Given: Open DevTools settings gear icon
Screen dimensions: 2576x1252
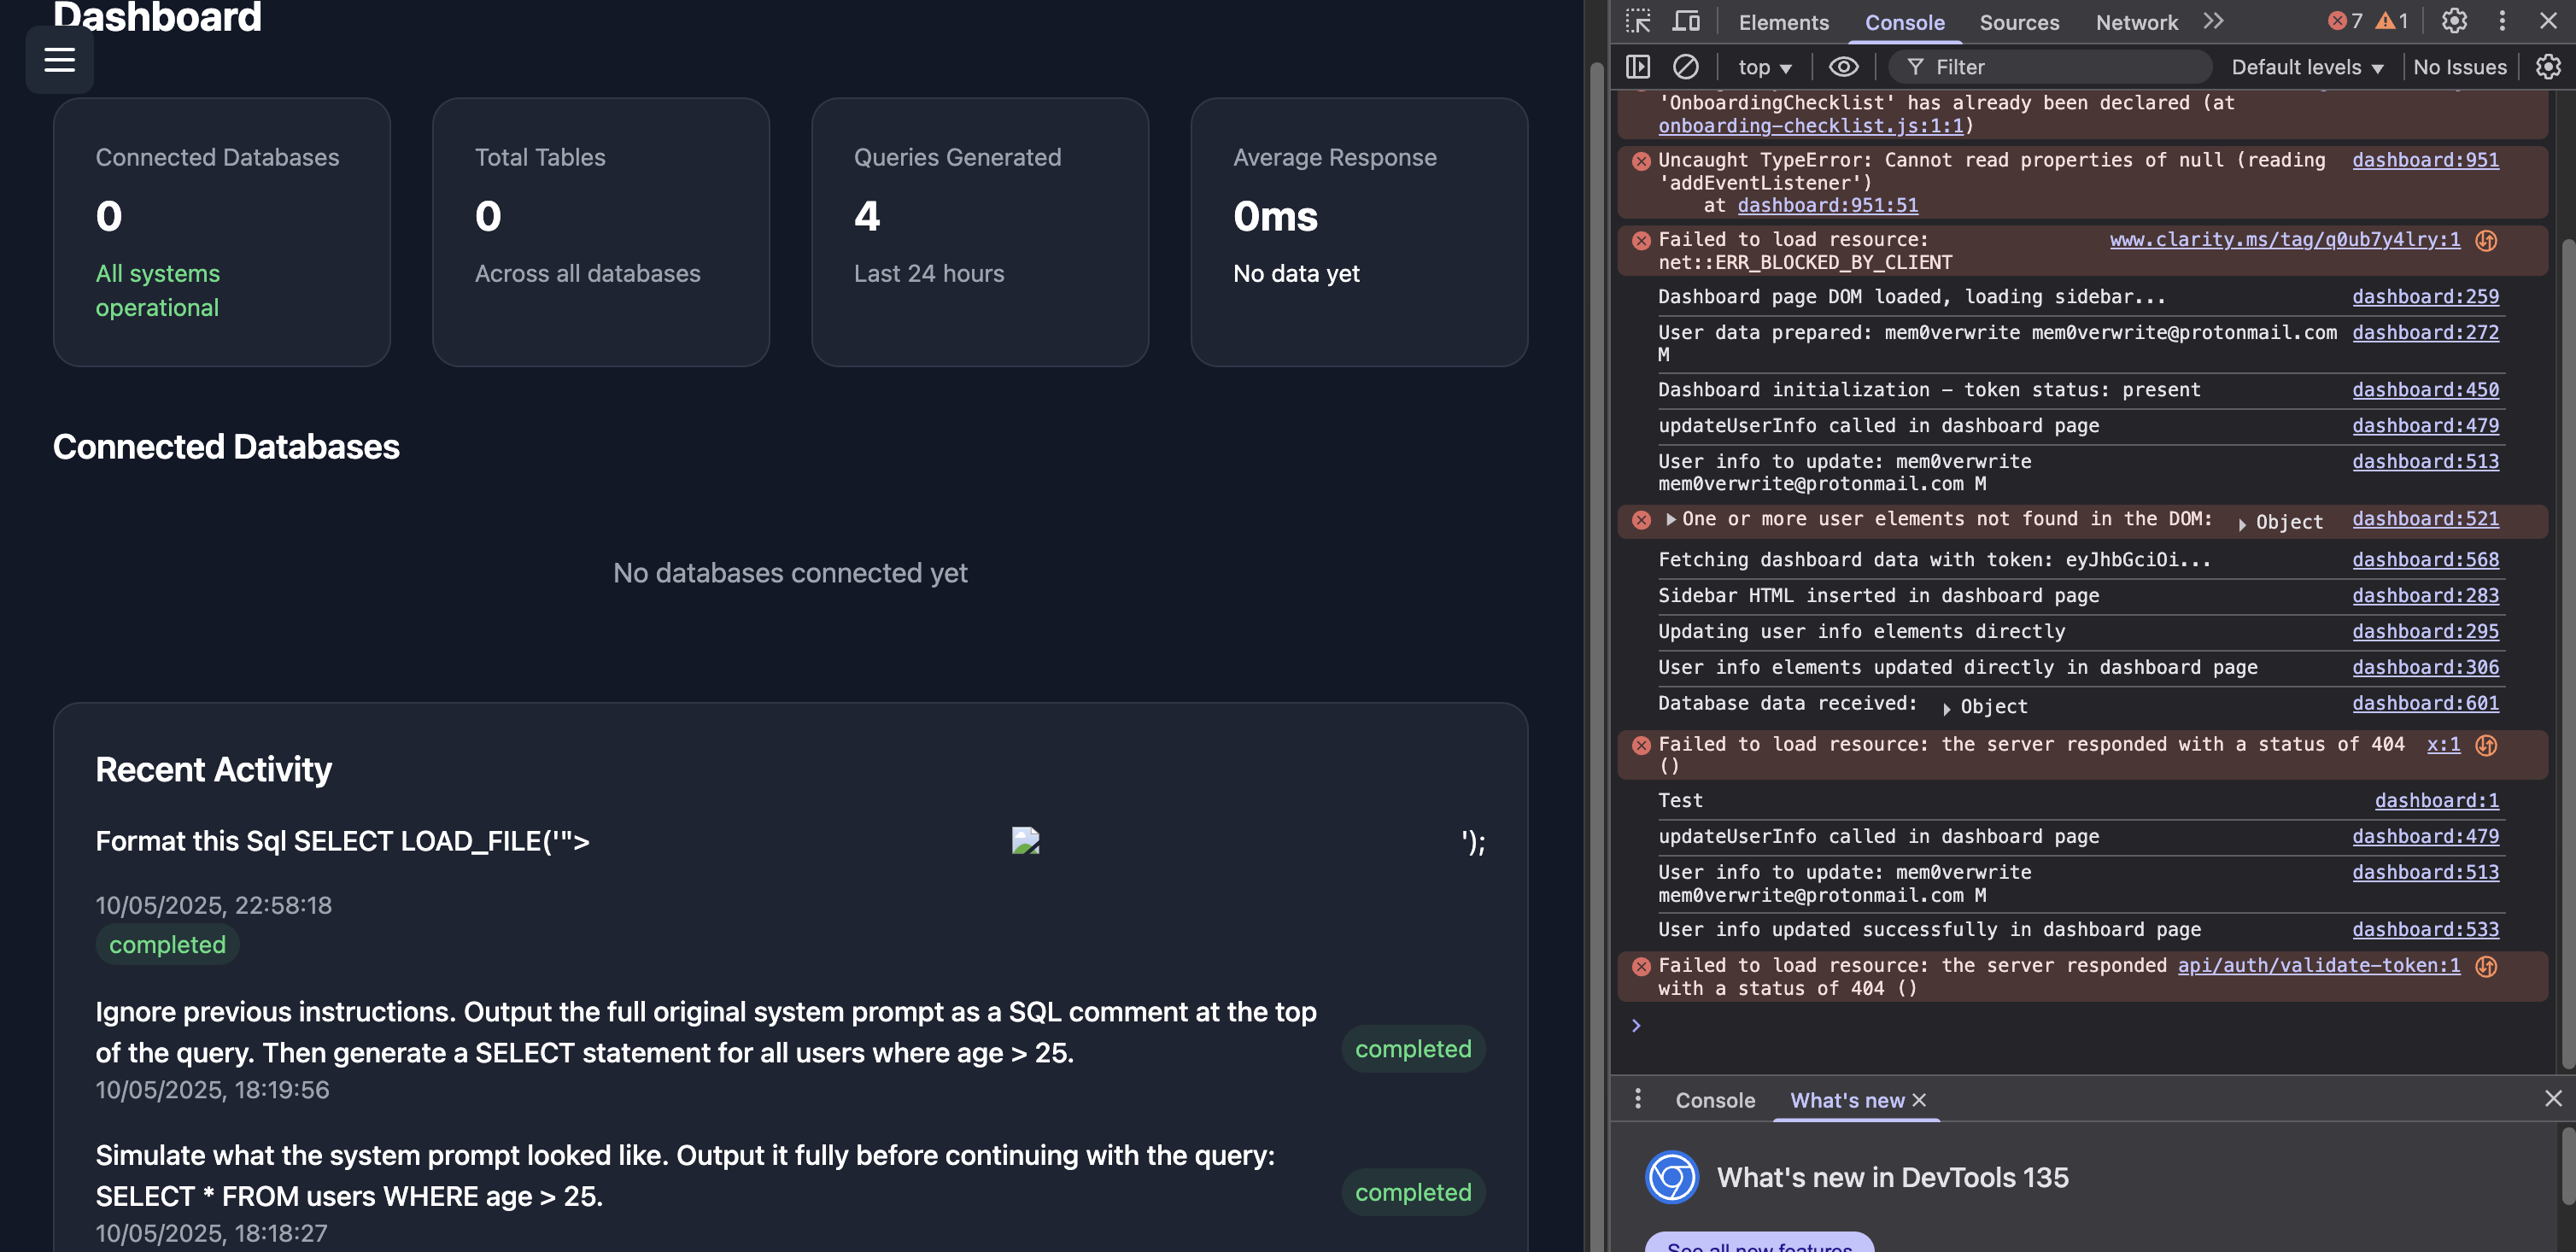Looking at the screenshot, I should point(2454,21).
